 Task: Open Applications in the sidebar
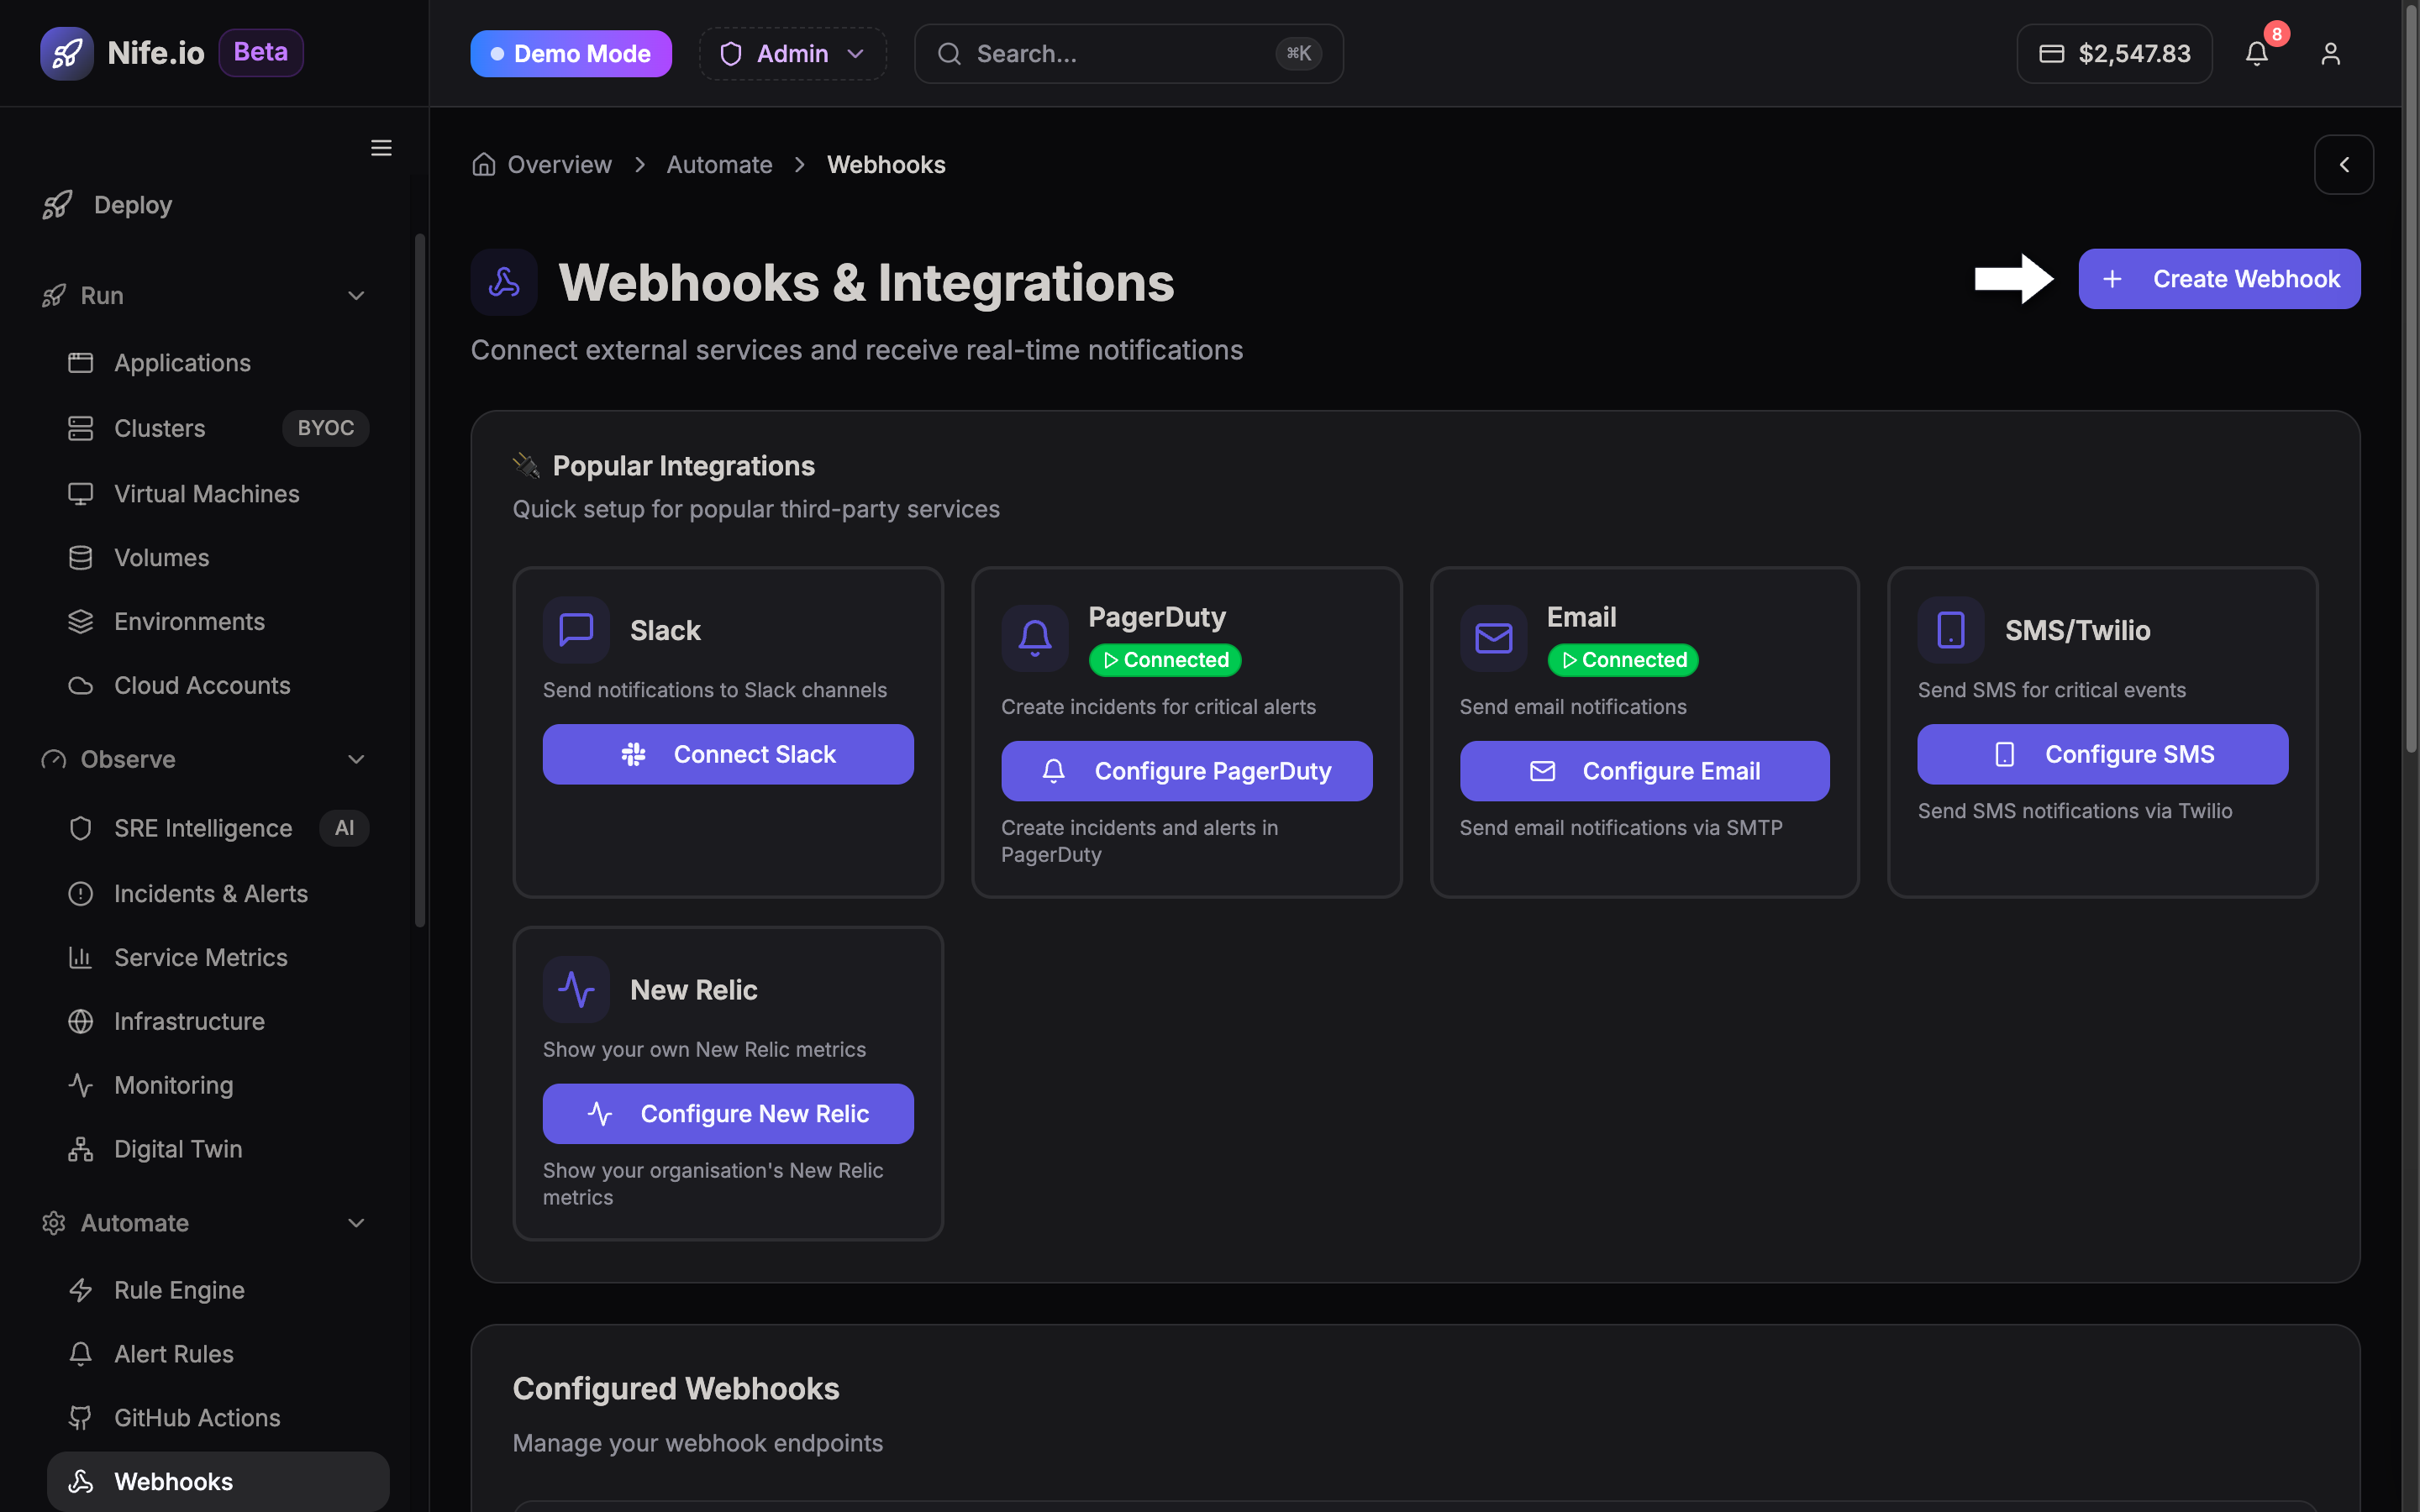218,363
